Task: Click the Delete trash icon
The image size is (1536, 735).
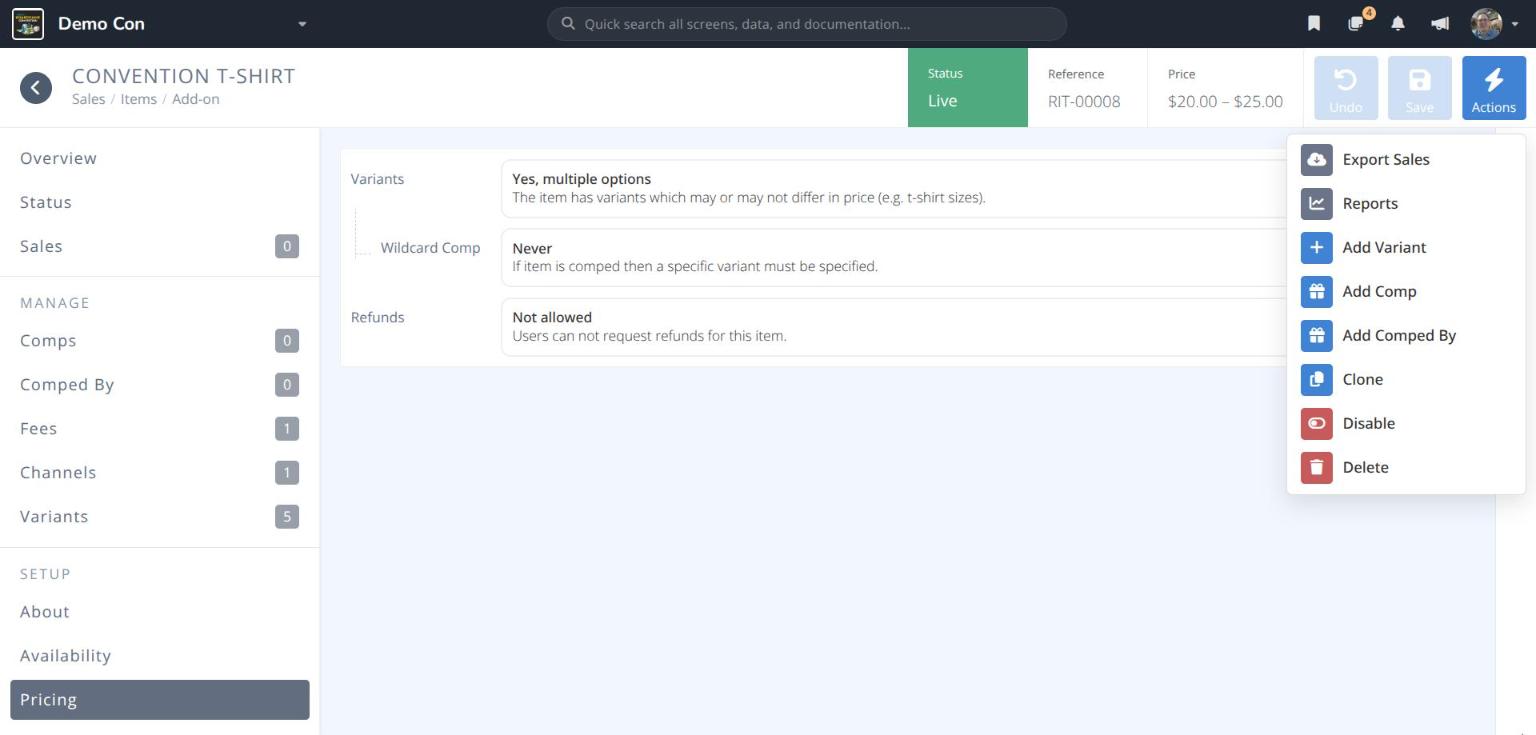Action: click(1317, 467)
